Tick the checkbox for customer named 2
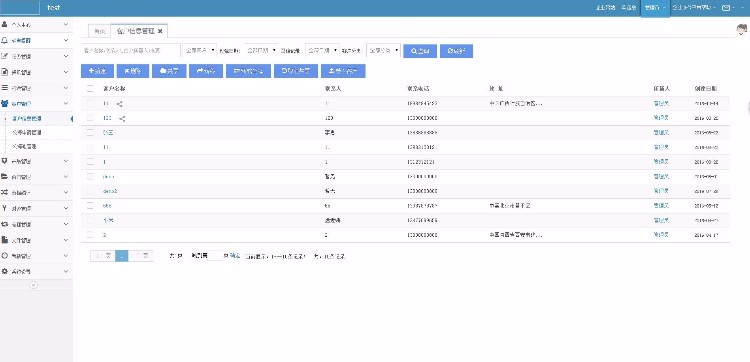This screenshot has width=750, height=362. coord(90,235)
